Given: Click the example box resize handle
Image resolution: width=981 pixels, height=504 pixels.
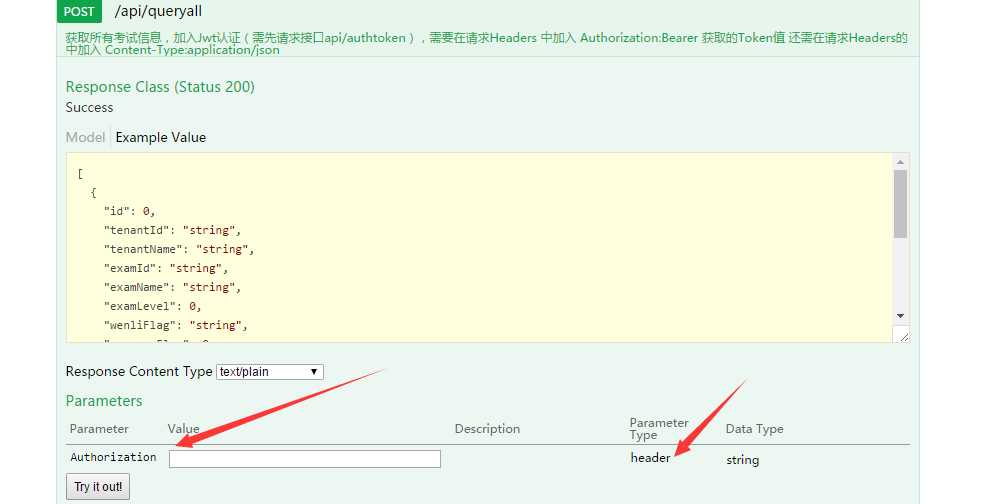Looking at the screenshot, I should [902, 335].
